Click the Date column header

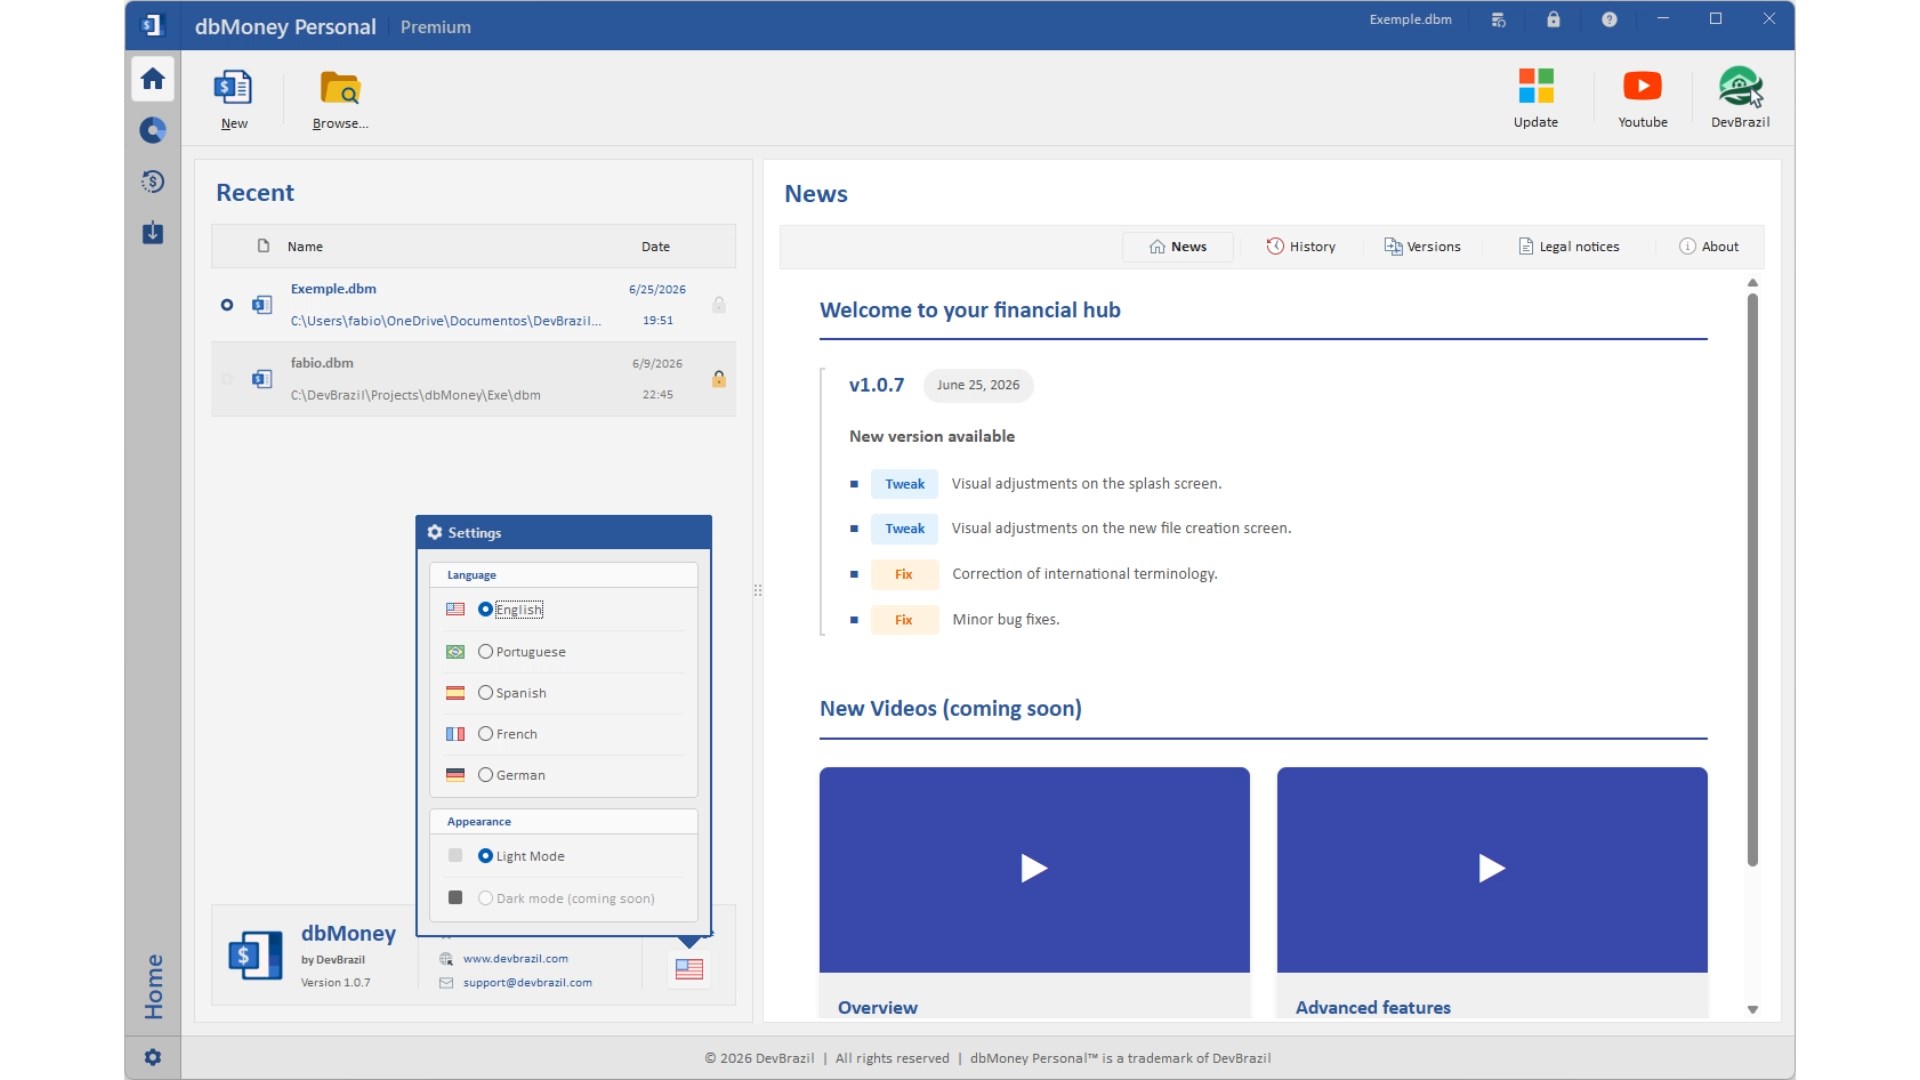(x=655, y=247)
